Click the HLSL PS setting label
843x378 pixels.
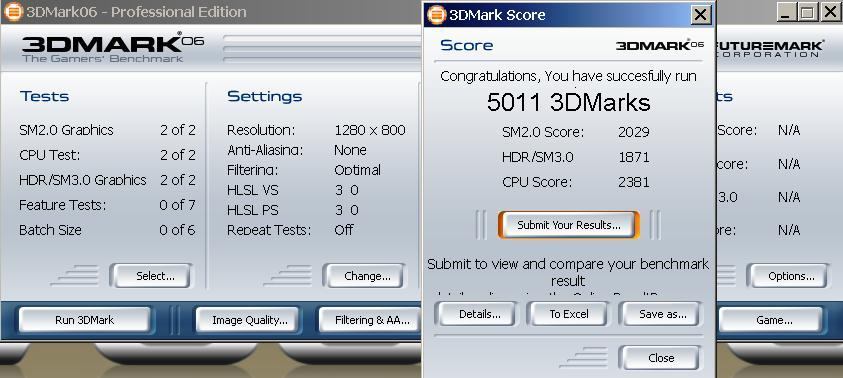(253, 210)
